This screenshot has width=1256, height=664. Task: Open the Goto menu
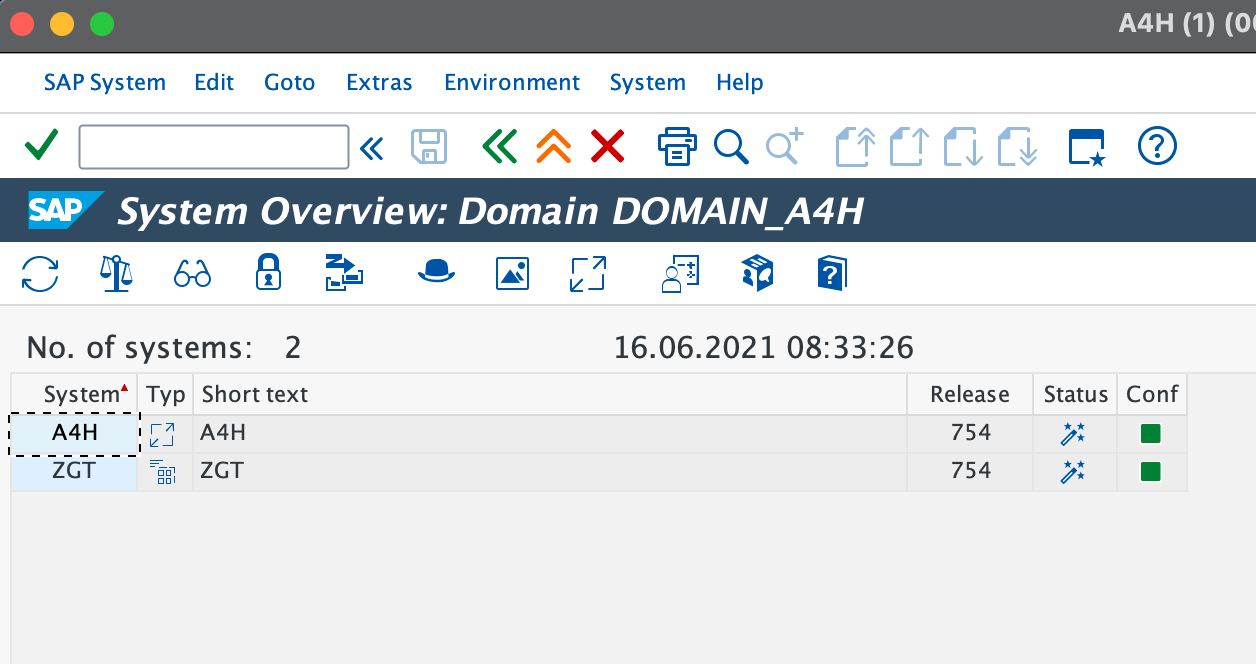coord(290,82)
